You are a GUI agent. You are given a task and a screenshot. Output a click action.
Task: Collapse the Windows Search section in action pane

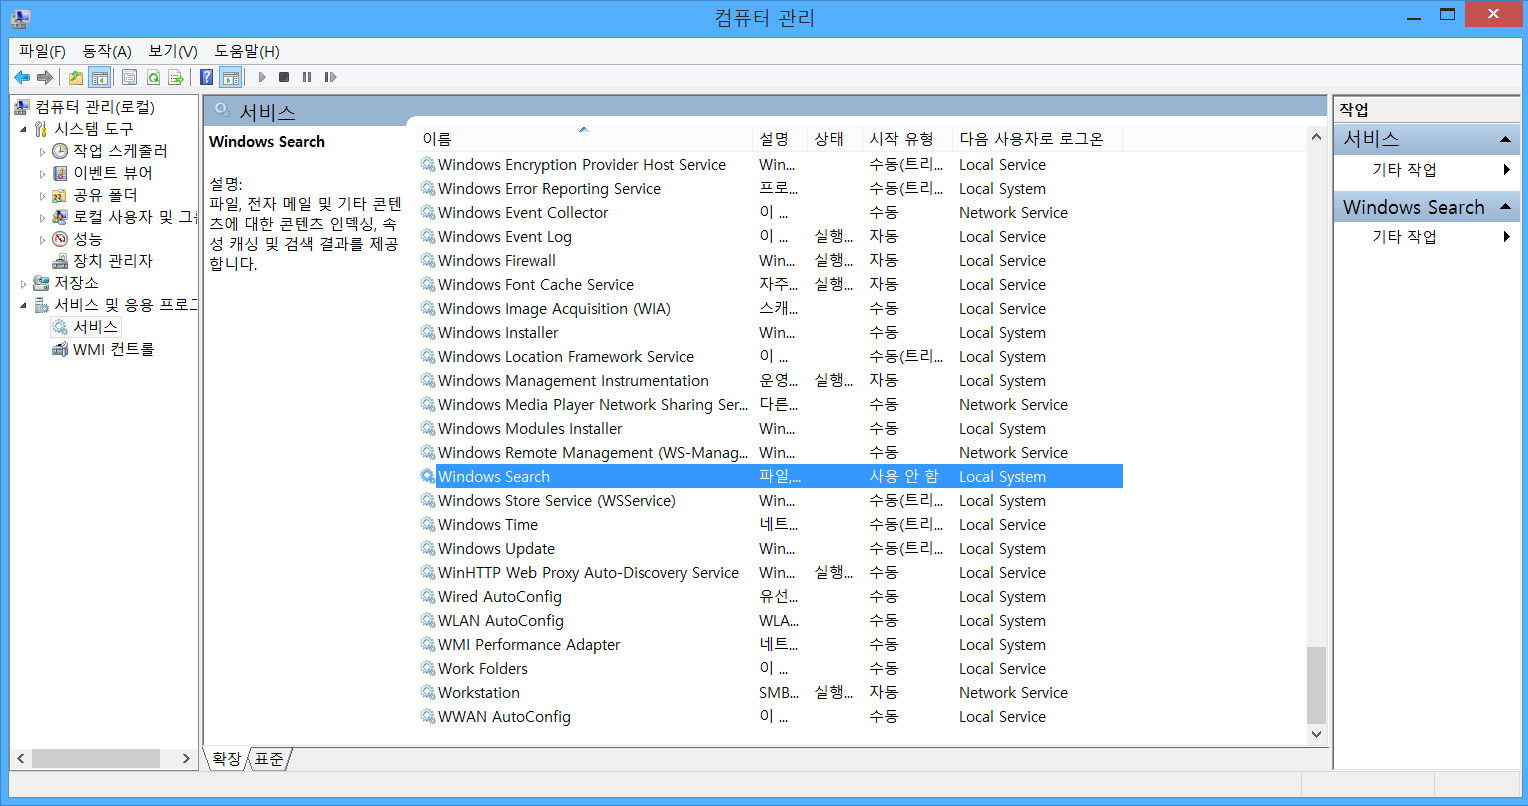(1505, 208)
